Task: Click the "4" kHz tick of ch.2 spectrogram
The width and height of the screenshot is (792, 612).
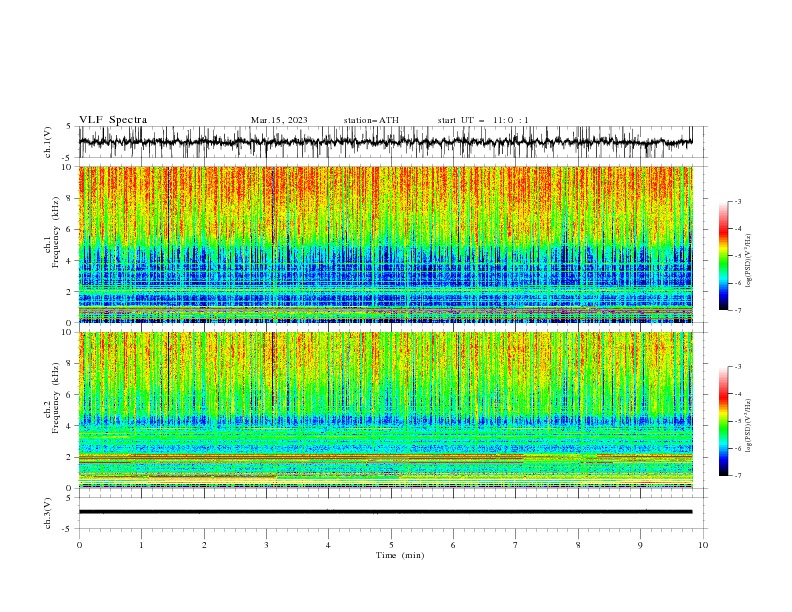Action: [x=71, y=426]
